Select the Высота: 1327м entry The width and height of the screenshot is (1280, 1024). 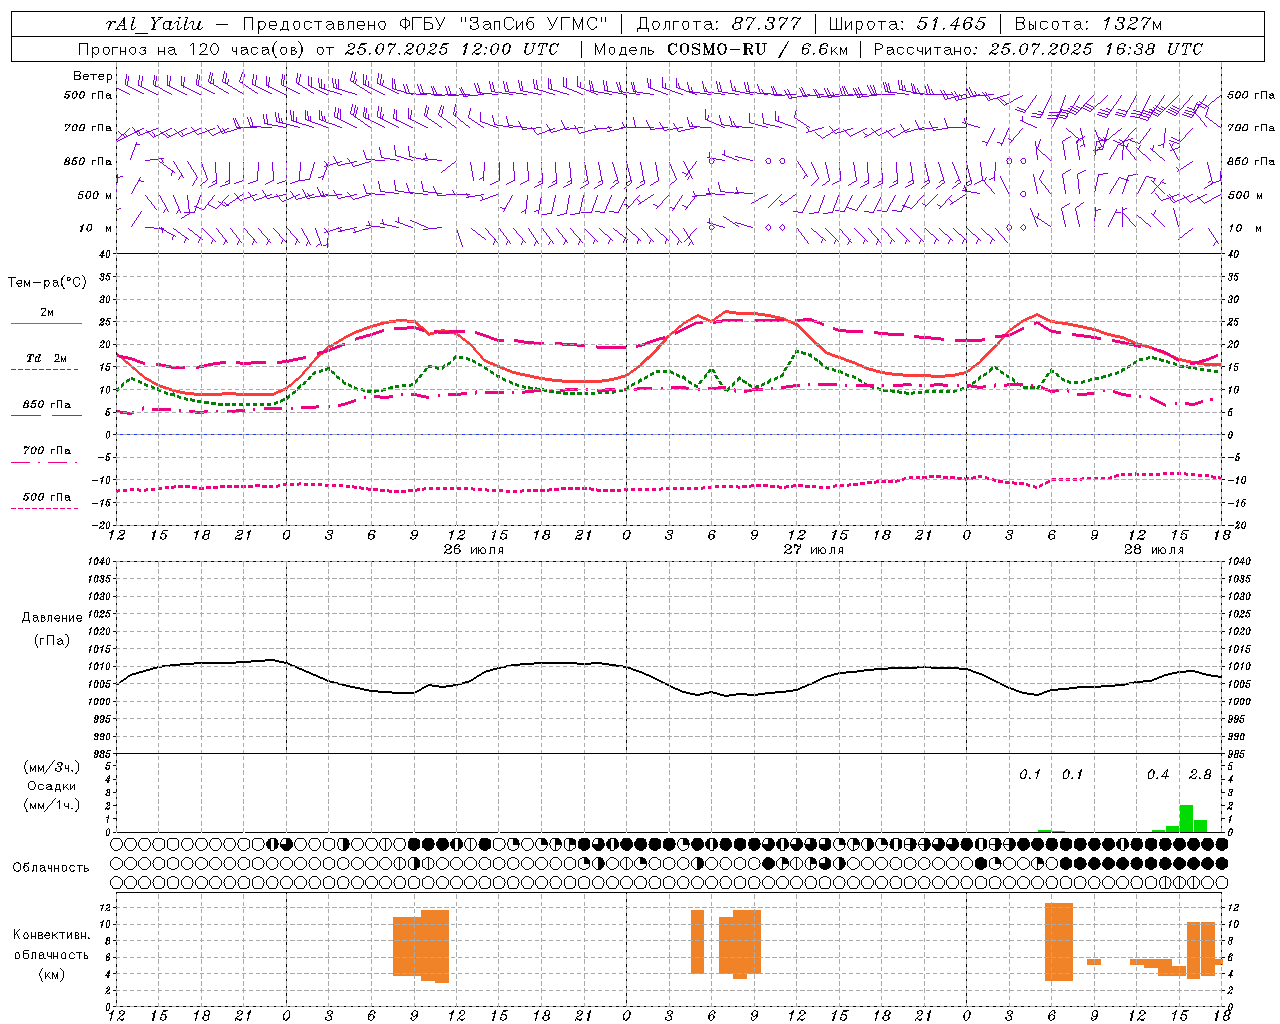pos(1088,24)
